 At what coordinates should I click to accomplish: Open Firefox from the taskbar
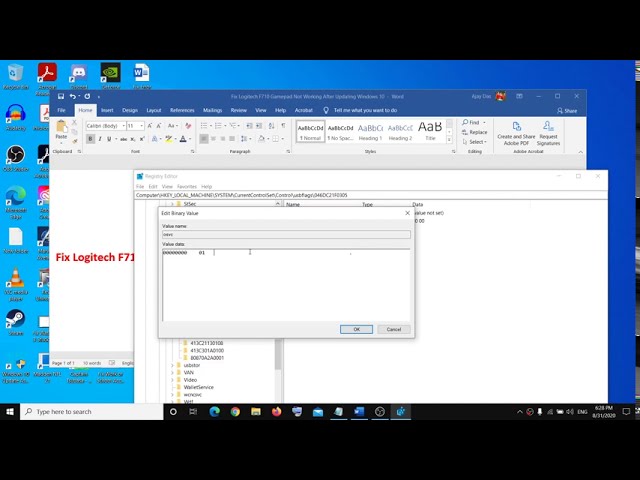277,412
